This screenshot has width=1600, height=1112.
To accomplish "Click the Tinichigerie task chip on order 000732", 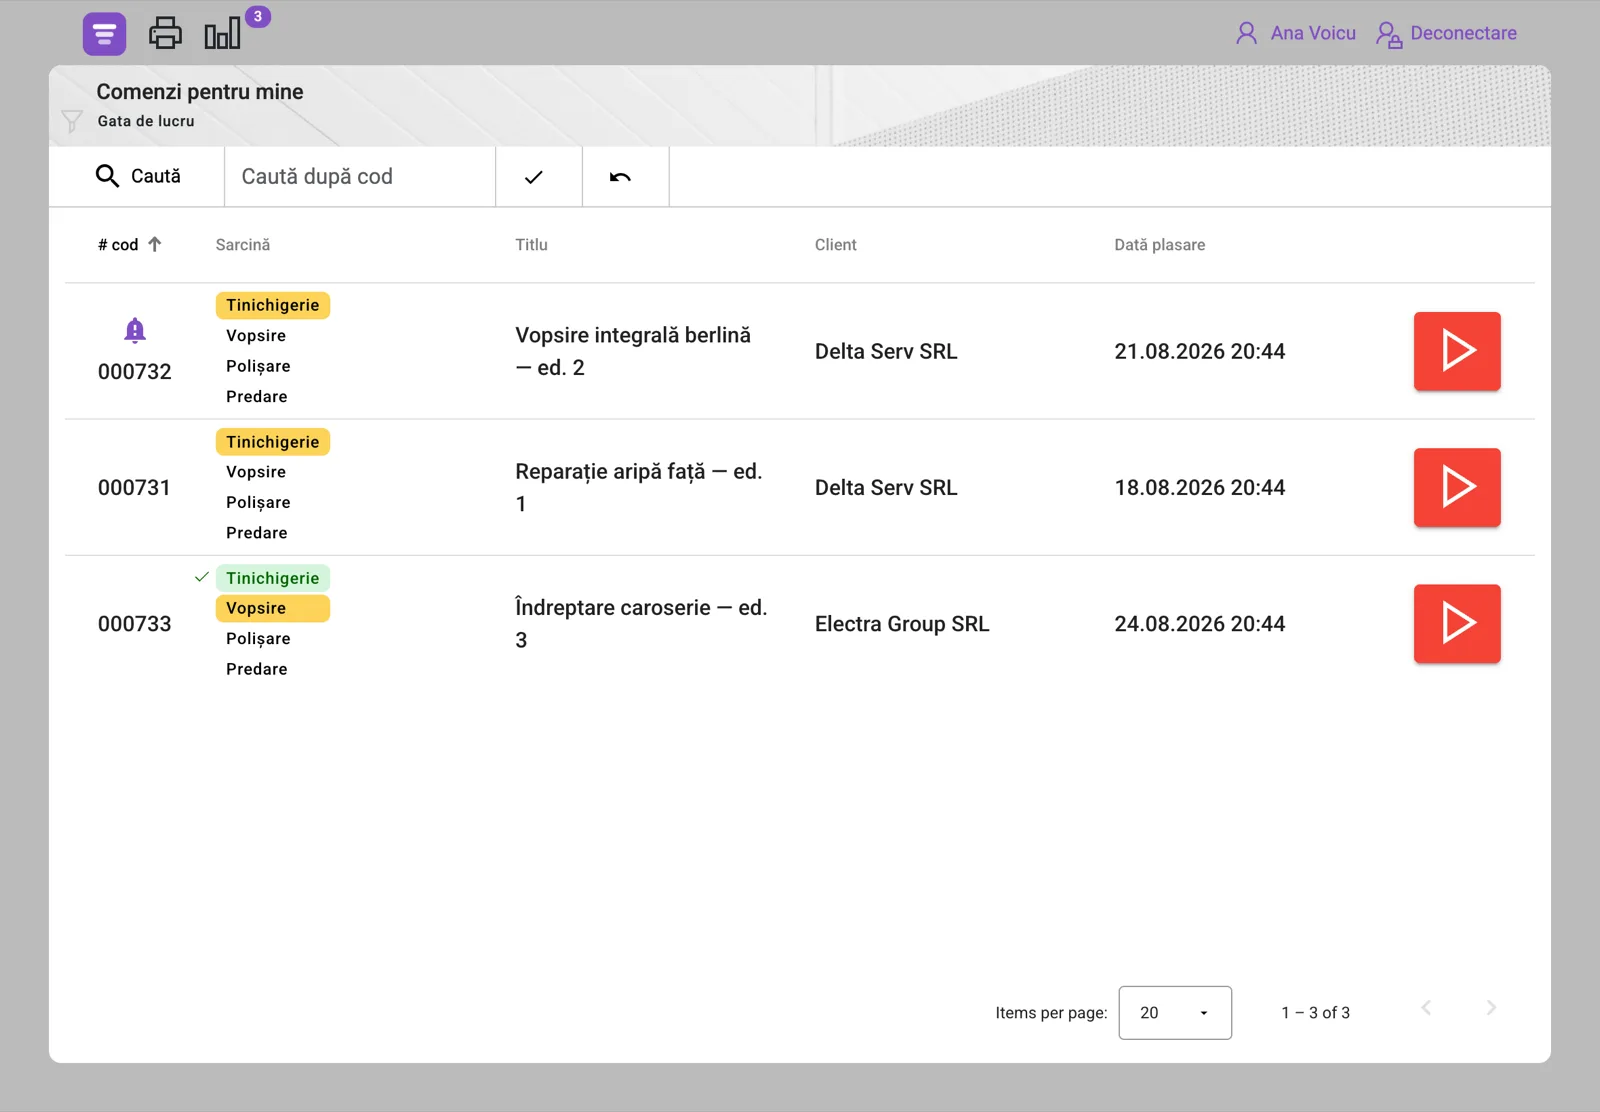I will [273, 305].
